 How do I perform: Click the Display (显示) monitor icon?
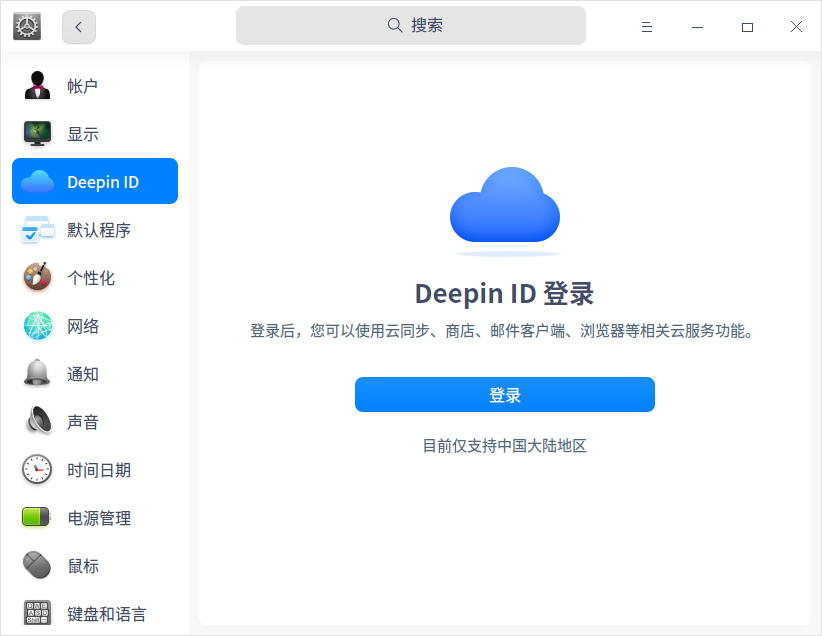37,133
